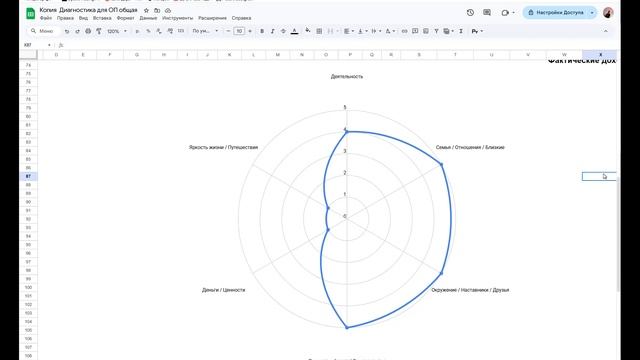
Task: Open the 123 number format menu
Action: pos(180,31)
